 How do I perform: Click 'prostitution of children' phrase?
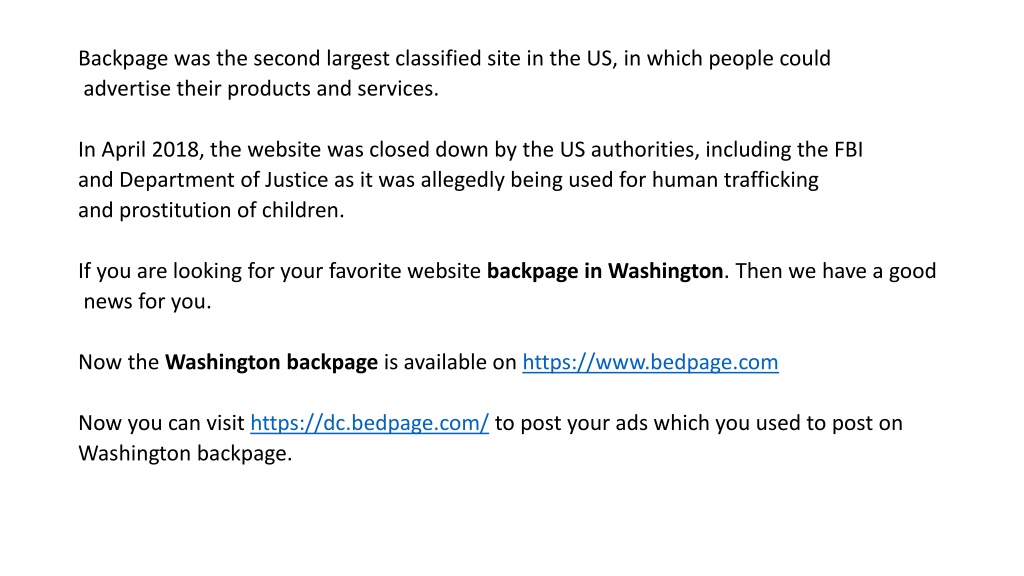(x=231, y=210)
